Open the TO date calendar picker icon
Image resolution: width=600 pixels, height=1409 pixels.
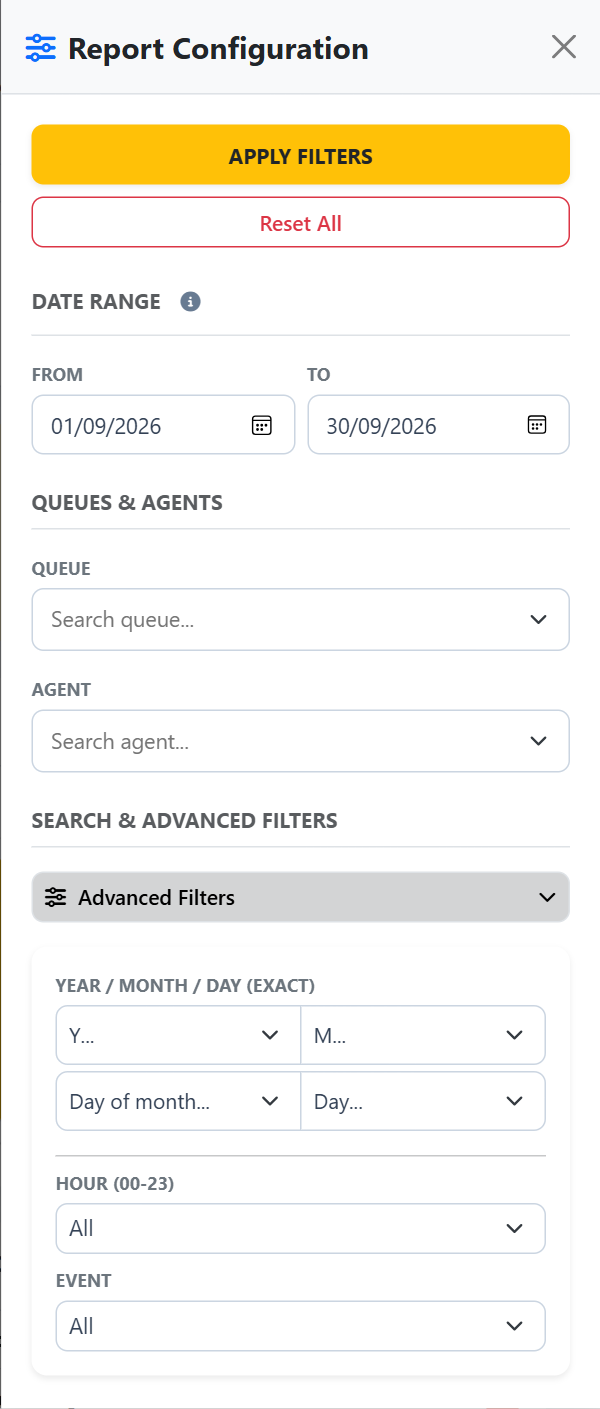point(537,425)
